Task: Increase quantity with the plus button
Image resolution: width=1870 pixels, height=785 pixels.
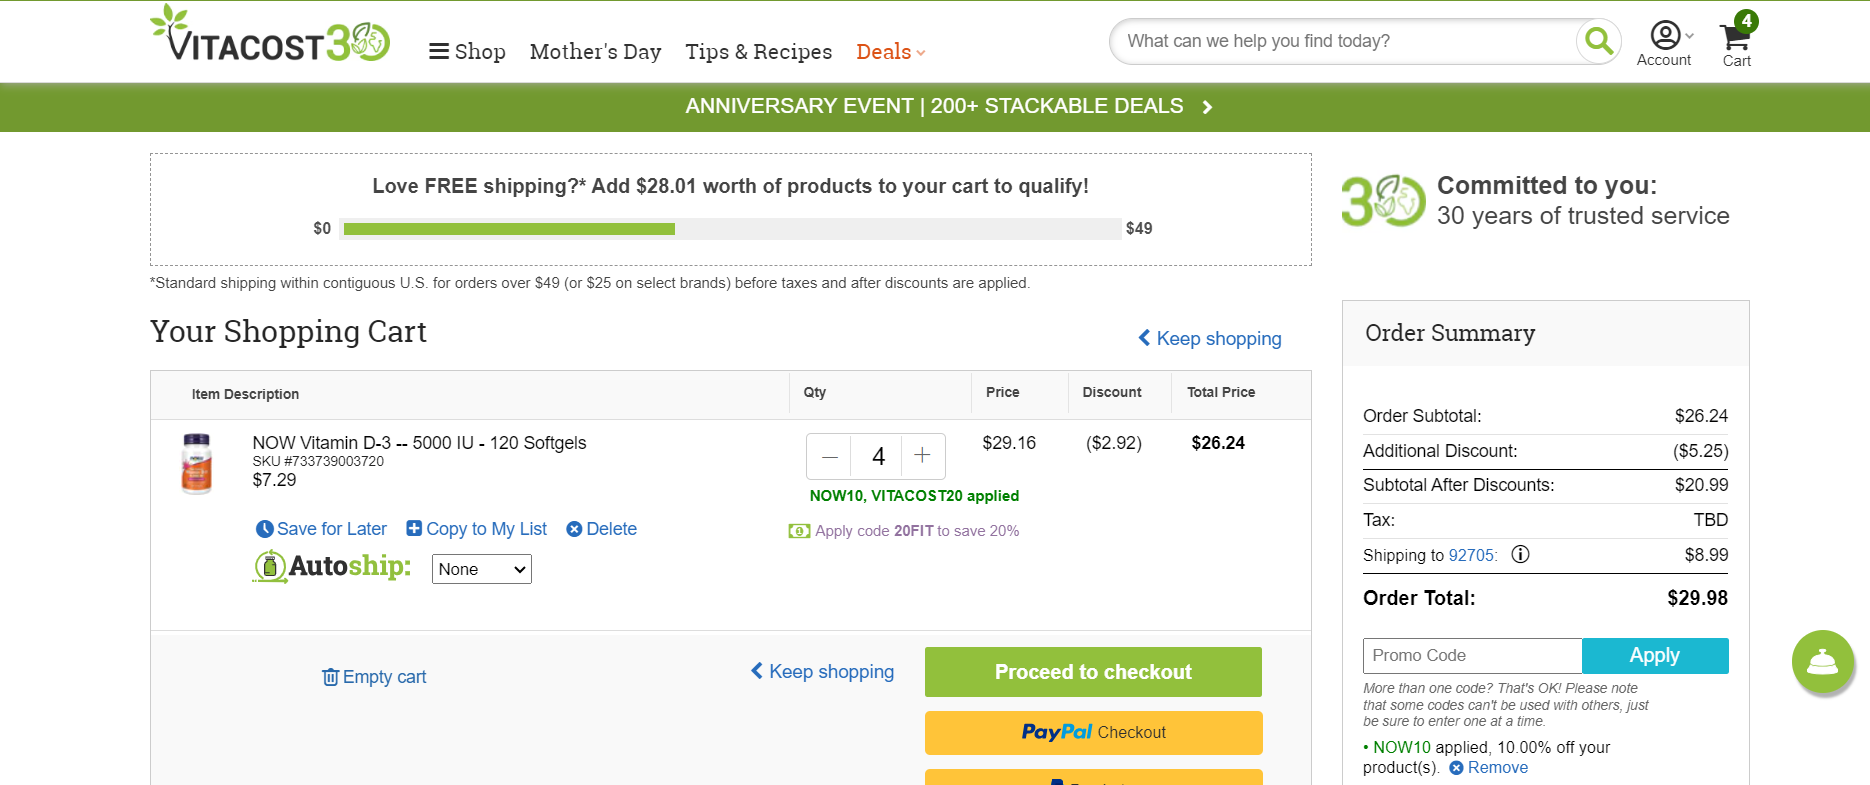Action: tap(923, 456)
